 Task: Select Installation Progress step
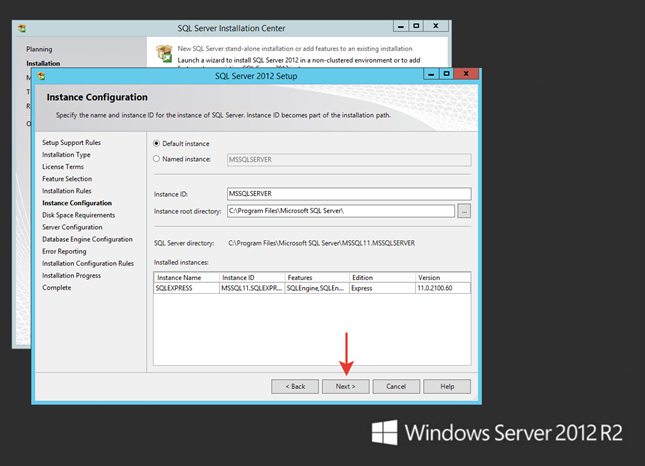coord(71,276)
